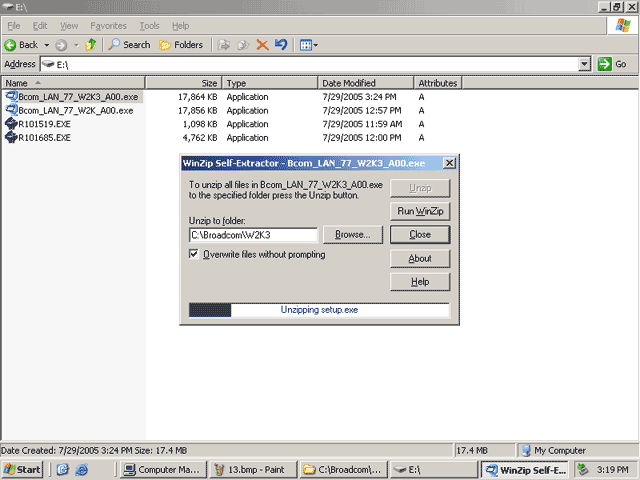This screenshot has height=480, width=640.
Task: Click the Back arrow icon in Explorer toolbar
Action: click(10, 45)
